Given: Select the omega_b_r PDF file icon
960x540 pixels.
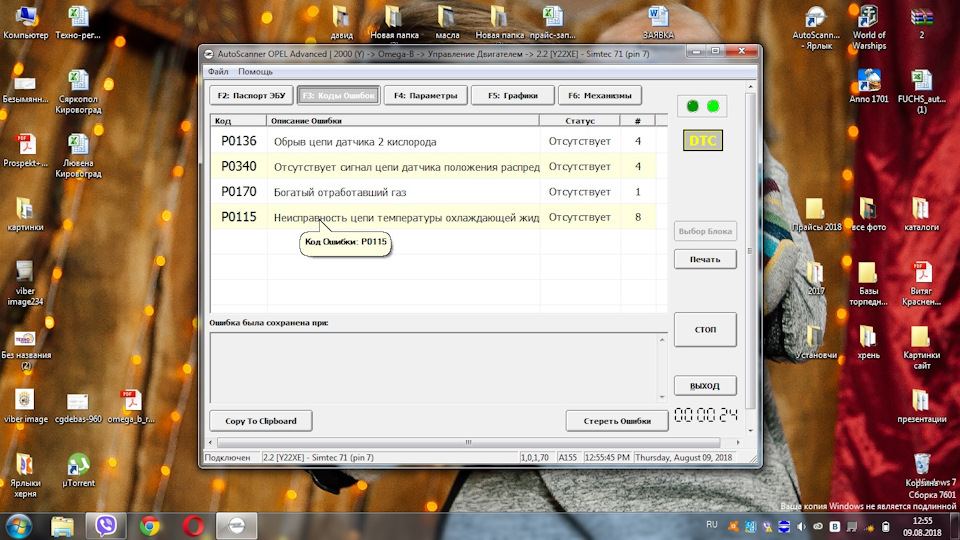Looking at the screenshot, I should tap(130, 407).
